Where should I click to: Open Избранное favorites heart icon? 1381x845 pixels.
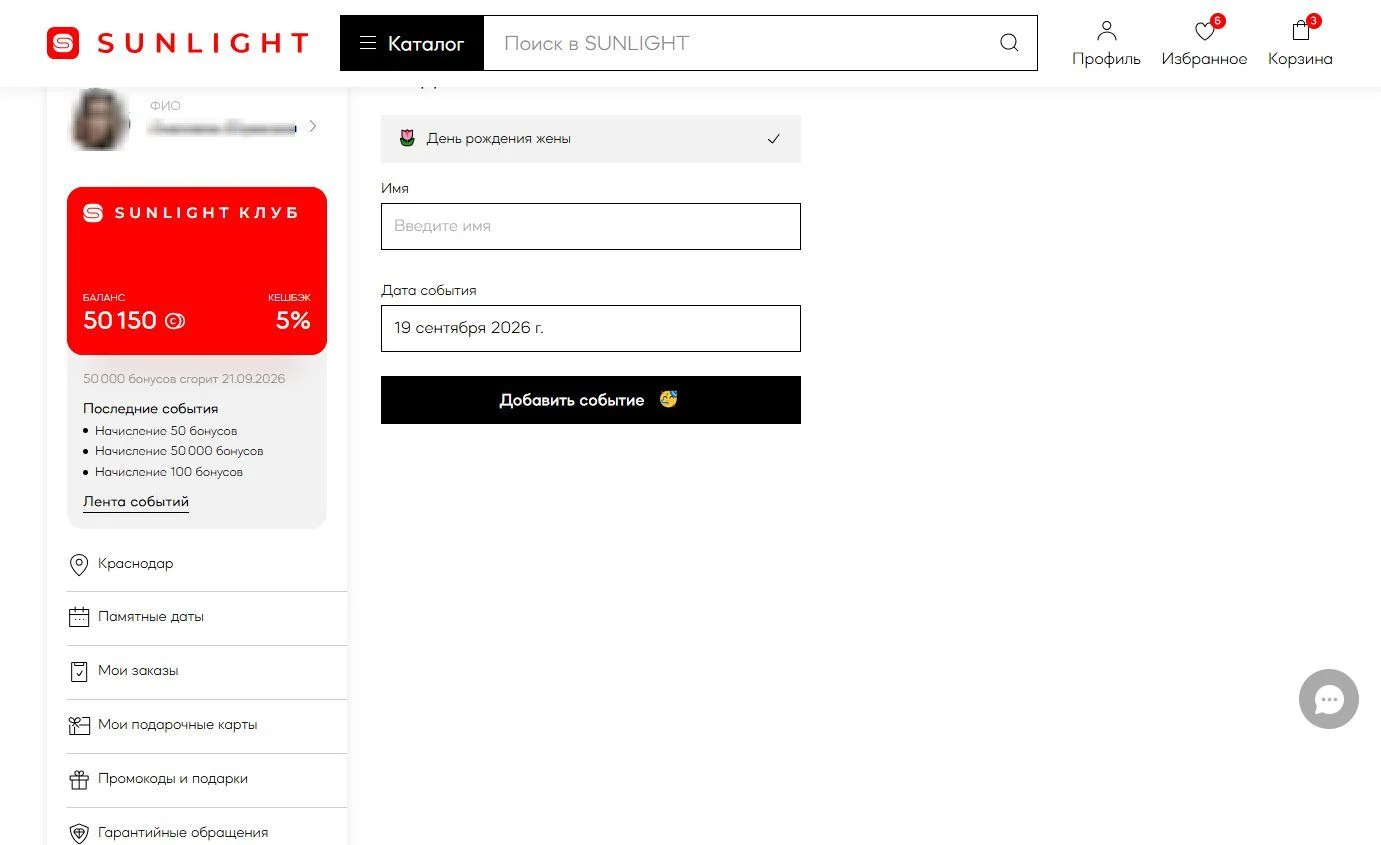(x=1205, y=32)
